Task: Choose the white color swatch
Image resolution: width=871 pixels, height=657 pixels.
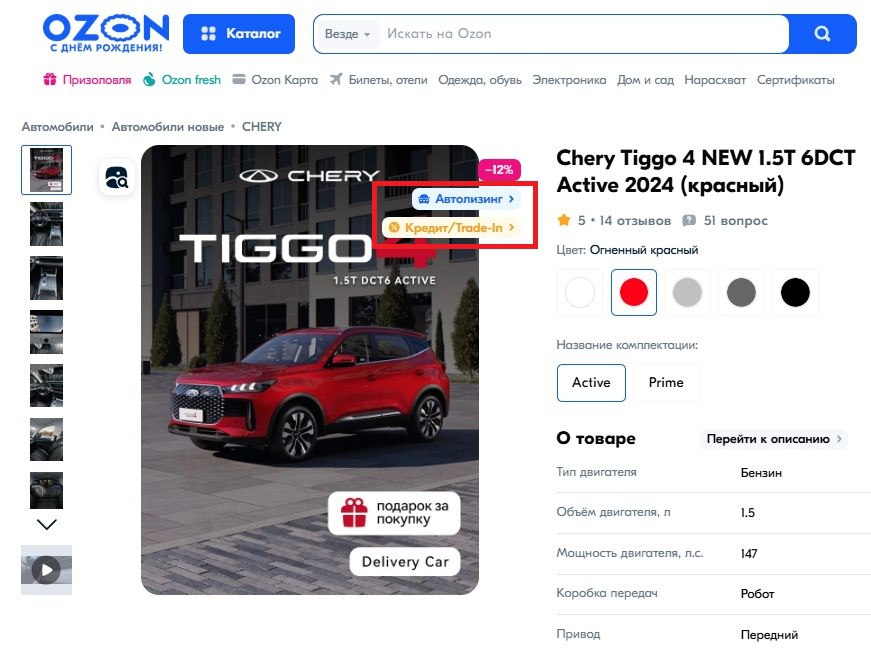Action: point(580,292)
